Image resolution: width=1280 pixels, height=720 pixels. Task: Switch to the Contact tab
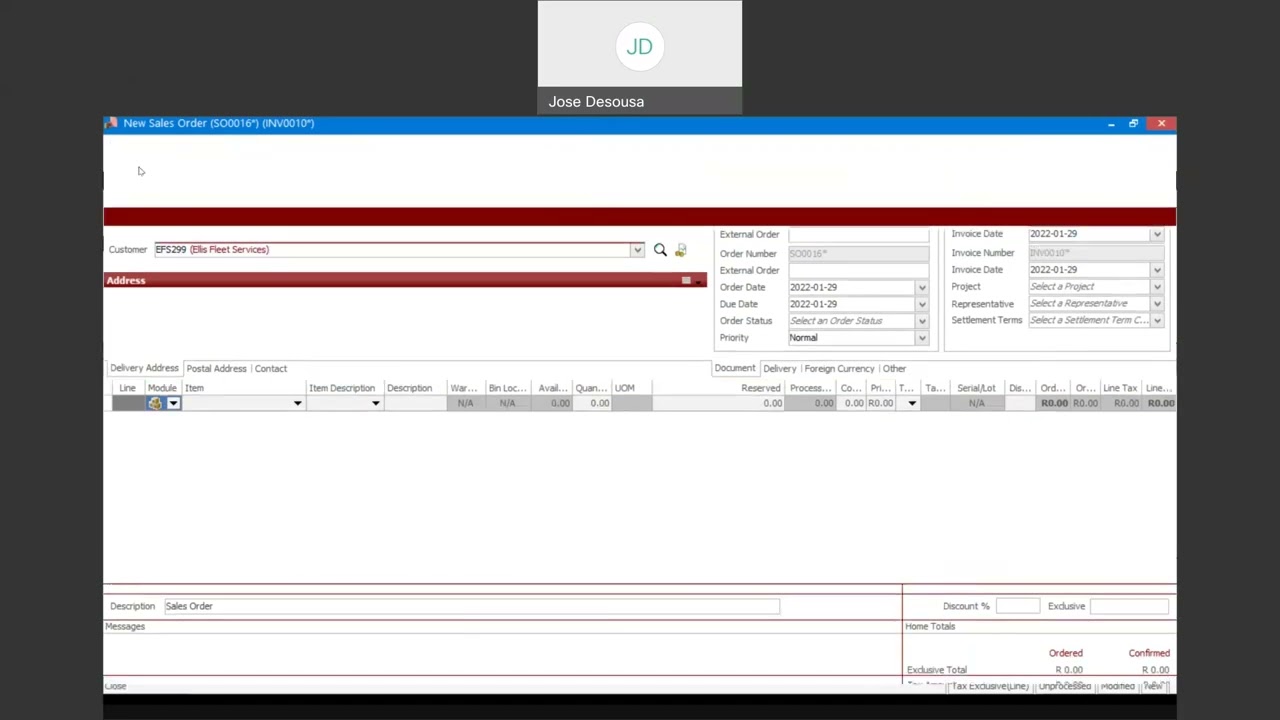point(270,368)
